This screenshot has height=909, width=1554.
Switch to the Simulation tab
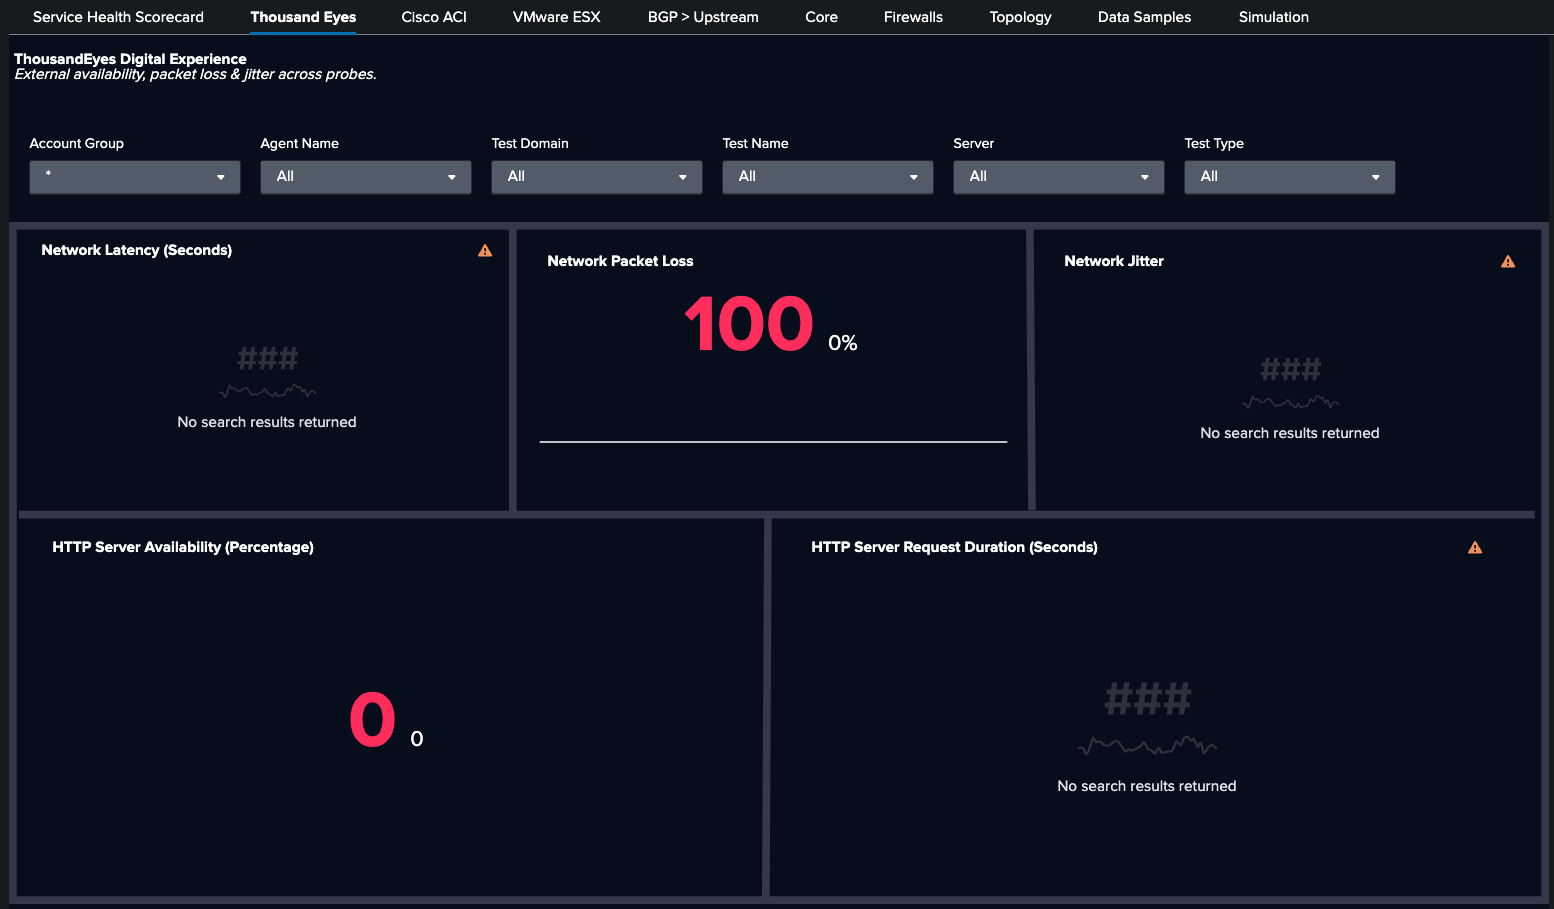tap(1273, 17)
